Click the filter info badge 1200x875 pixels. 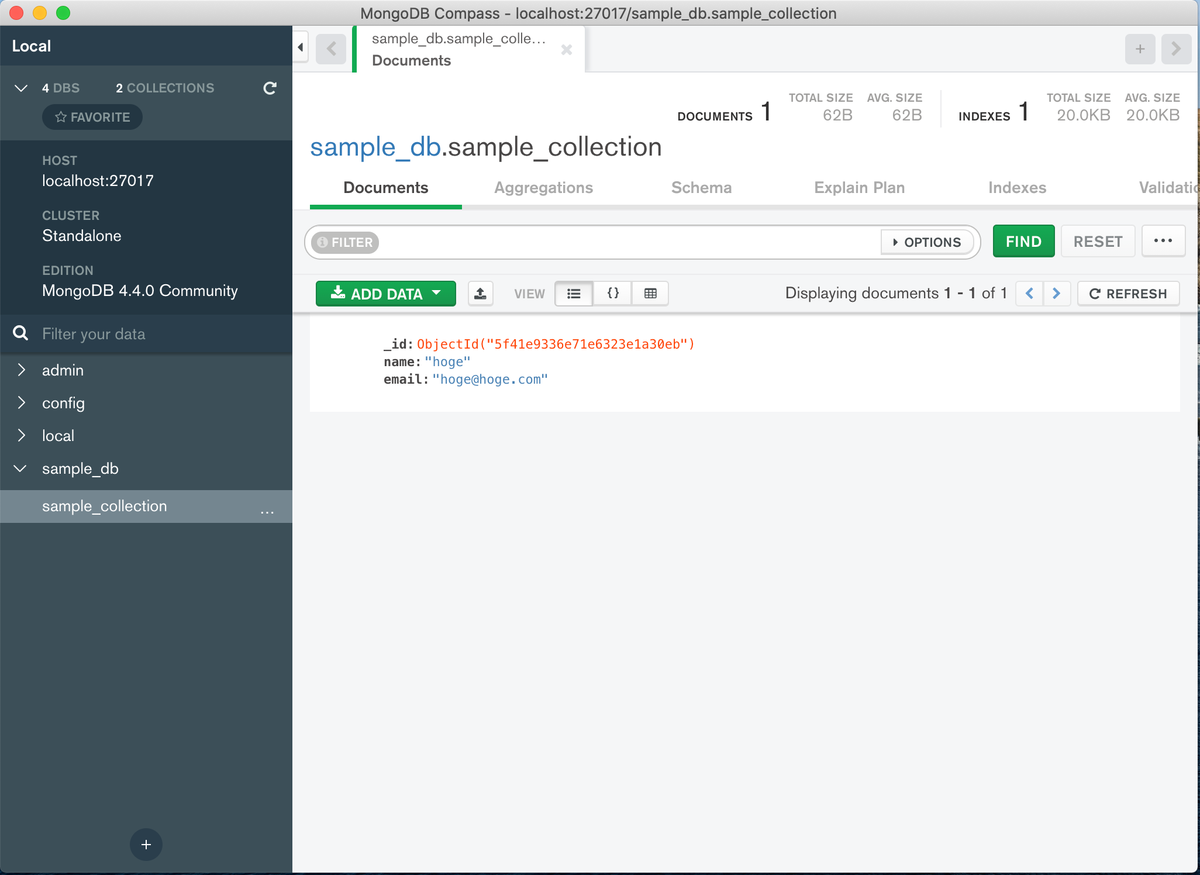pos(345,242)
